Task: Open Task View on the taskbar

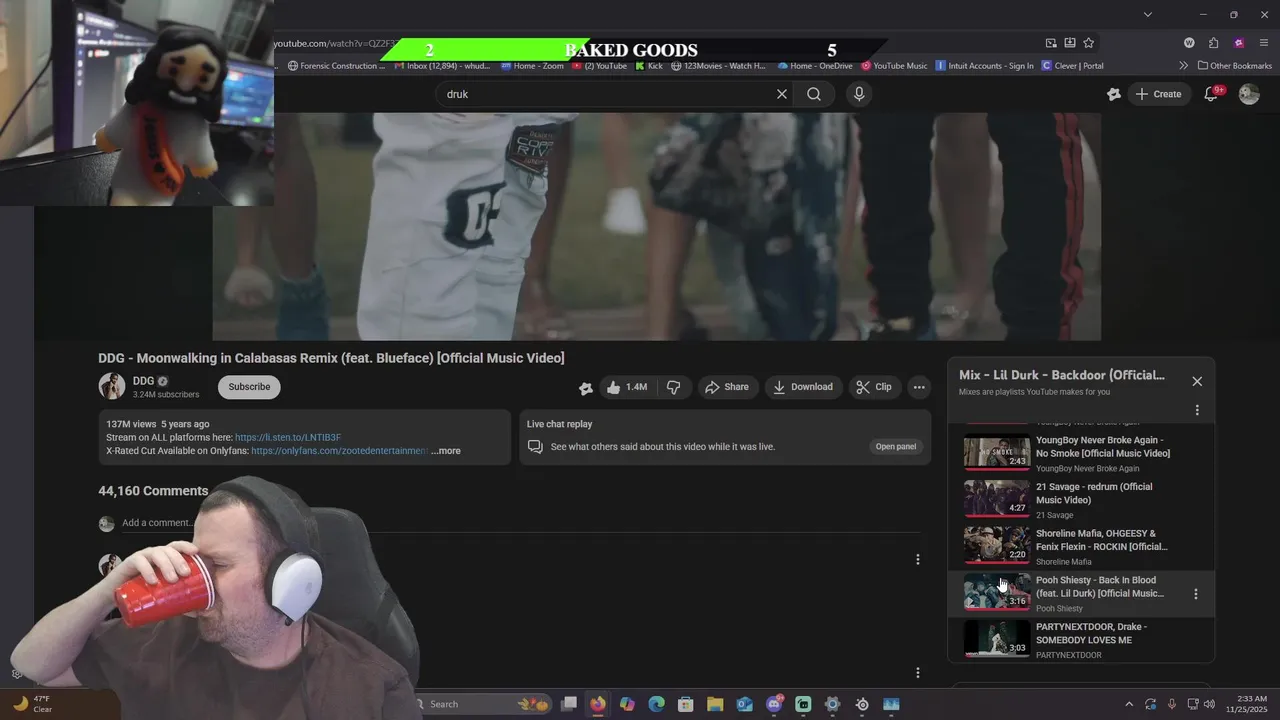Action: coord(569,704)
